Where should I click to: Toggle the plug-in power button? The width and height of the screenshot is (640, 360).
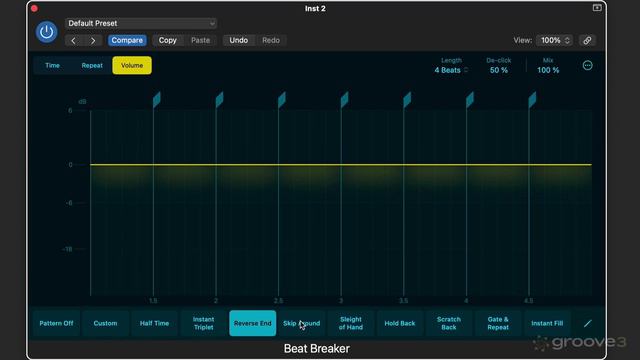47,32
